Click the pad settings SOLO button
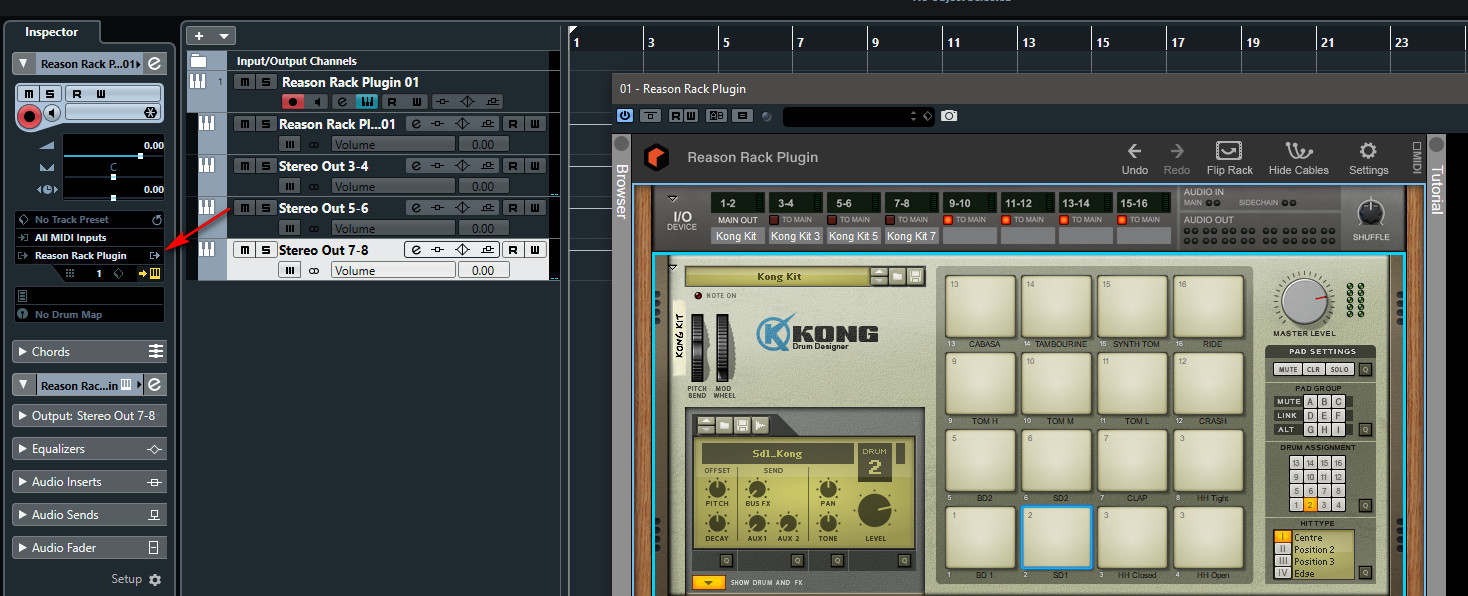Viewport: 1468px width, 596px height. [x=1340, y=370]
